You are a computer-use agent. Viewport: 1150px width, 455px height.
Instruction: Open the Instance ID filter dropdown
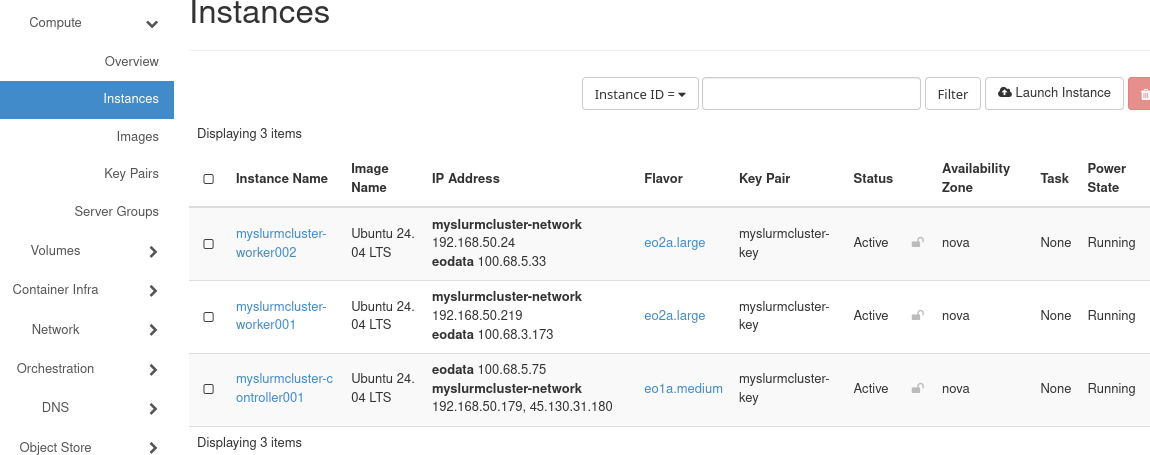640,94
